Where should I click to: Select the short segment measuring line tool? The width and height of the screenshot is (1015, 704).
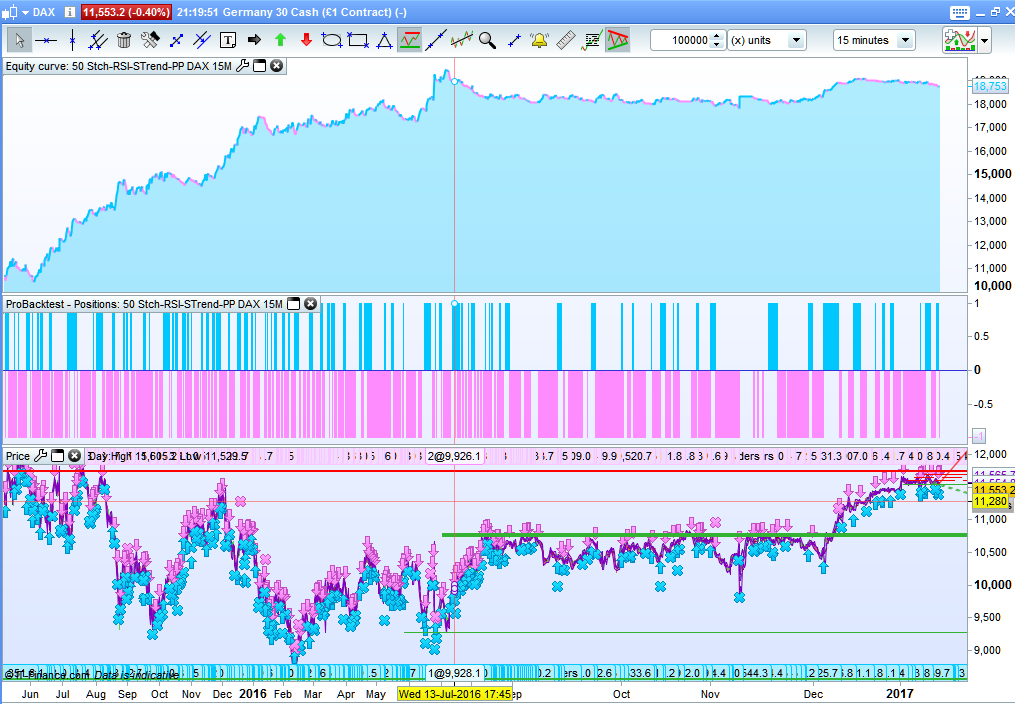(x=514, y=40)
